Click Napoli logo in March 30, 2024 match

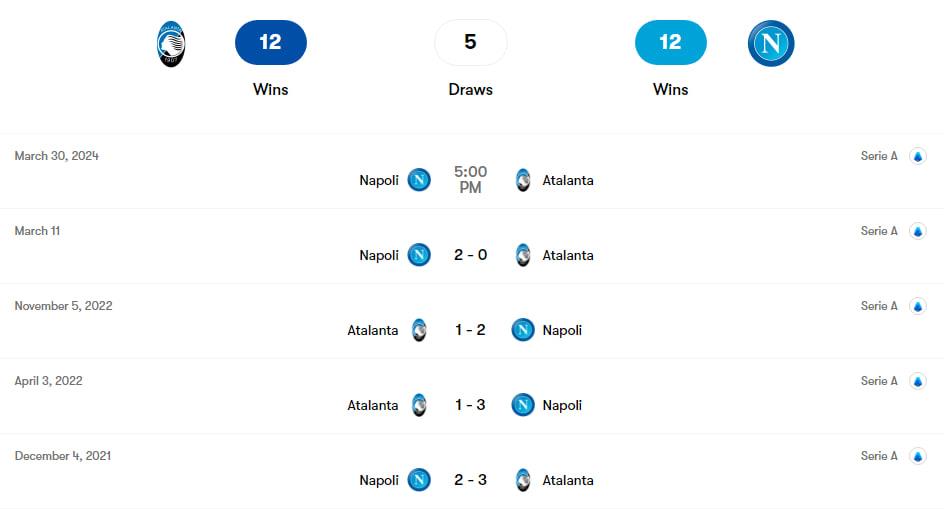point(419,180)
